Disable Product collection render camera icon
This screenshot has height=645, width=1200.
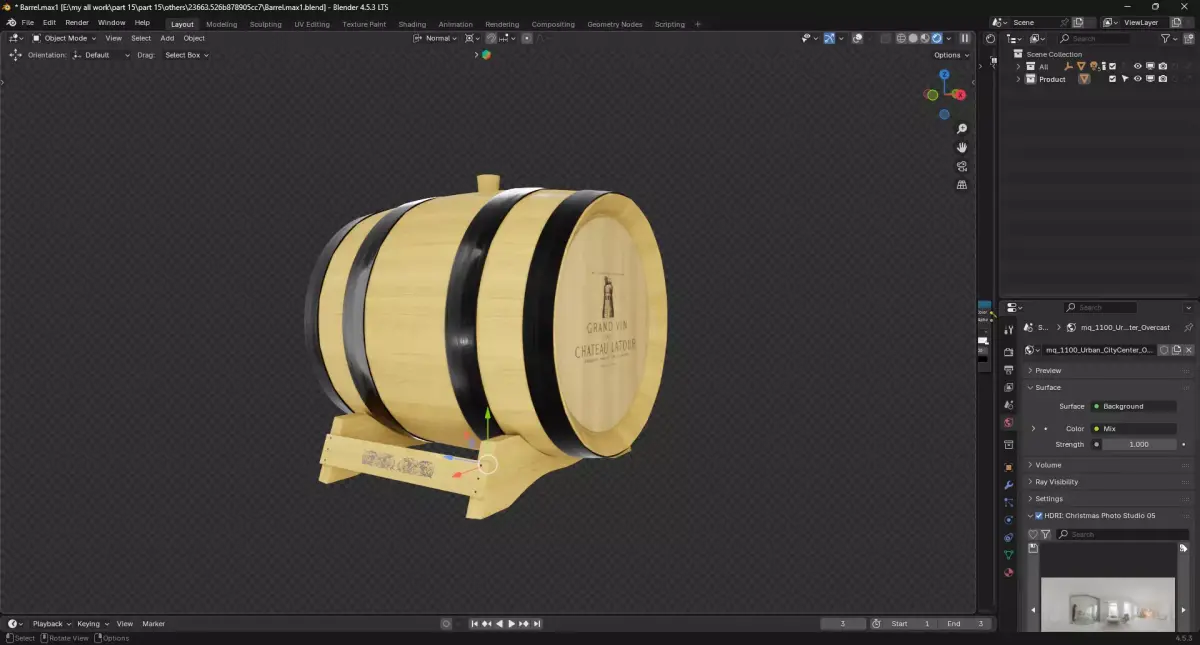1163,79
